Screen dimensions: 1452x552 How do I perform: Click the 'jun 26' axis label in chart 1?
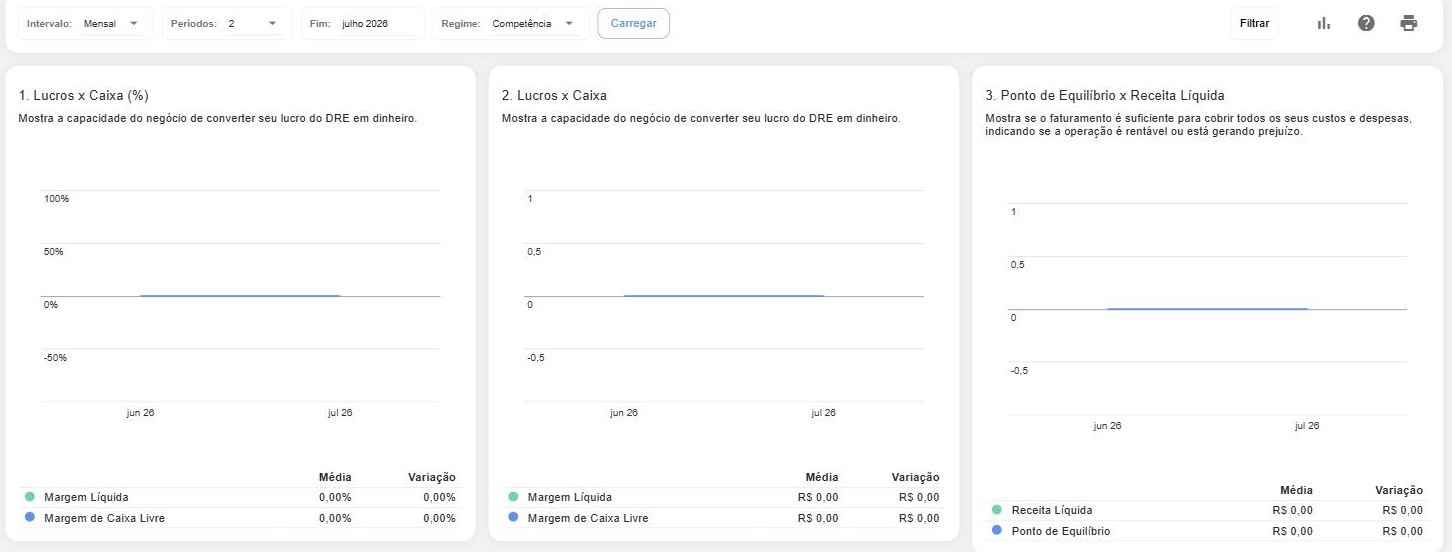(x=140, y=413)
